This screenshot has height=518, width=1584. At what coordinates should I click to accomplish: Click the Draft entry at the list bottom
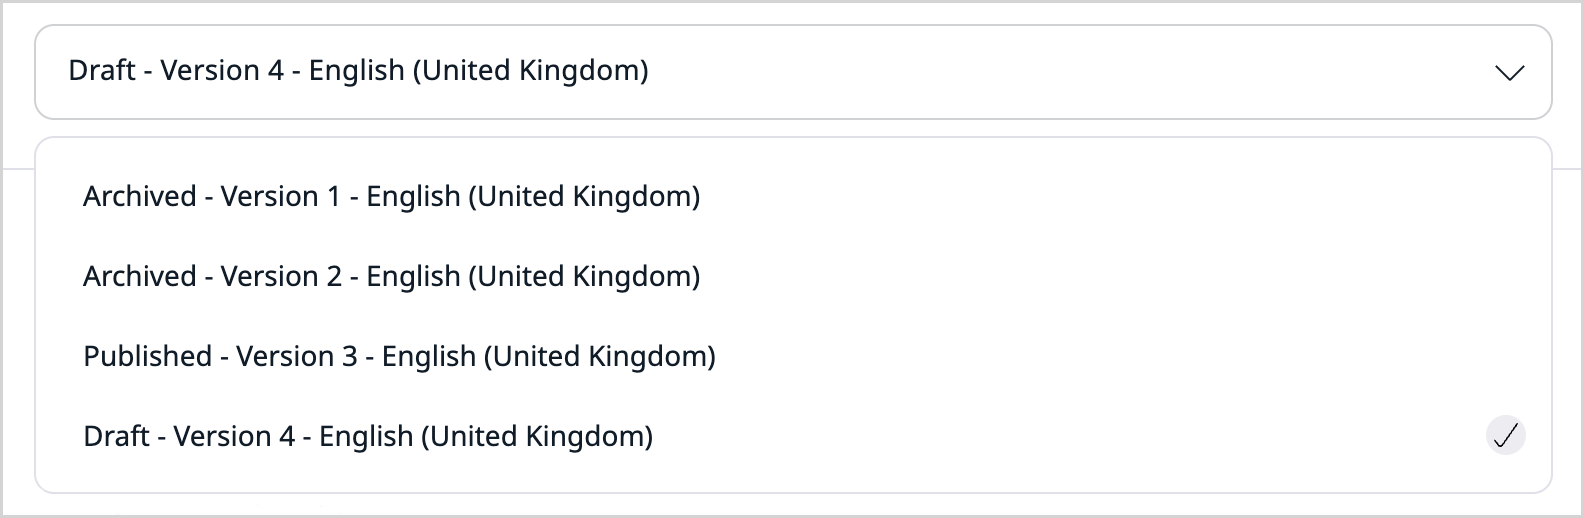(x=368, y=436)
